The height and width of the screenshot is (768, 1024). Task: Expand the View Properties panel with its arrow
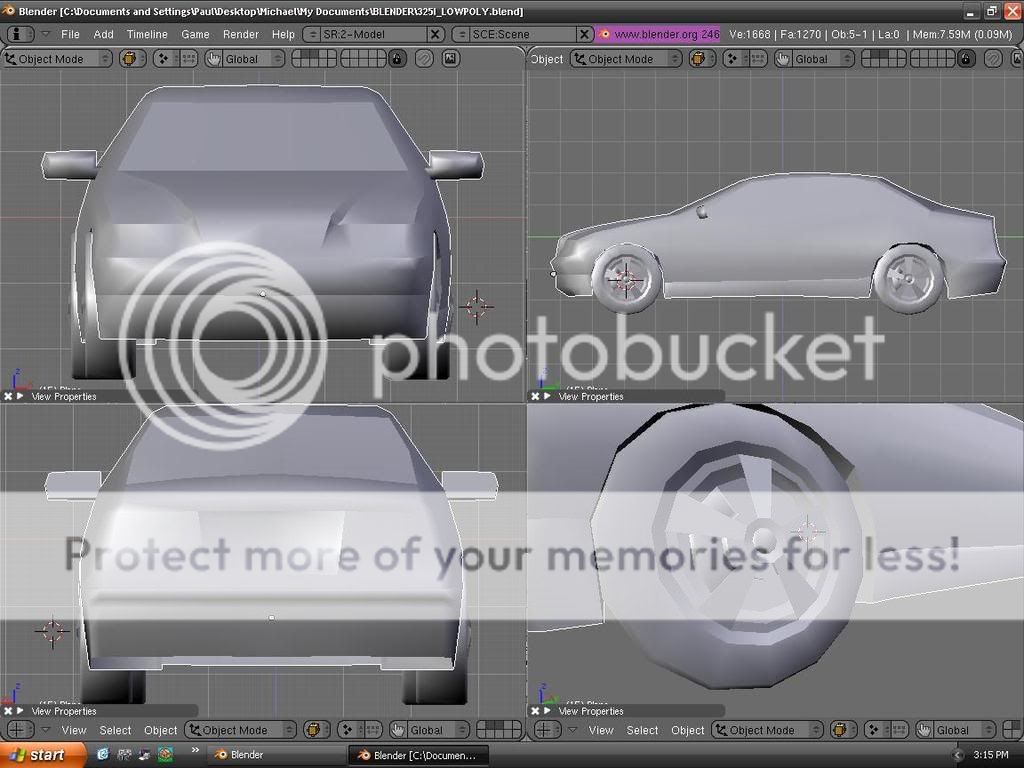pos(20,396)
